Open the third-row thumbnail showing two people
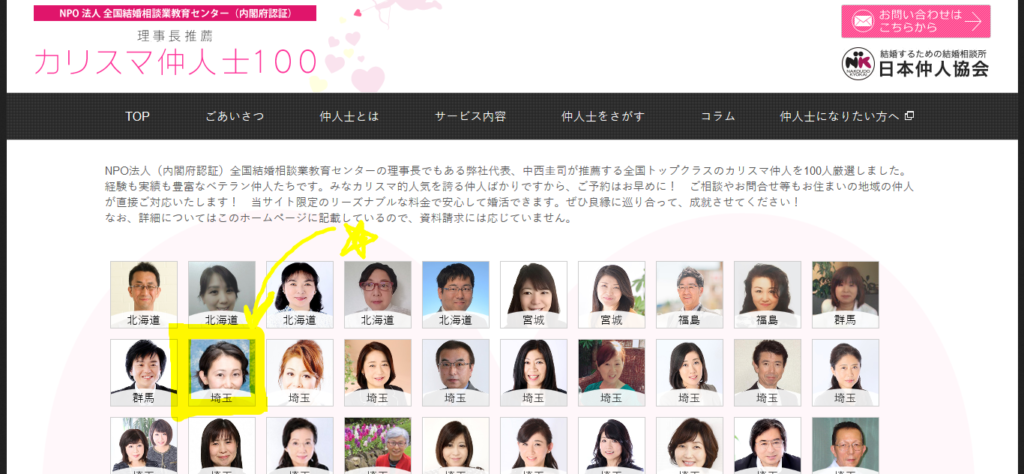 (144, 445)
